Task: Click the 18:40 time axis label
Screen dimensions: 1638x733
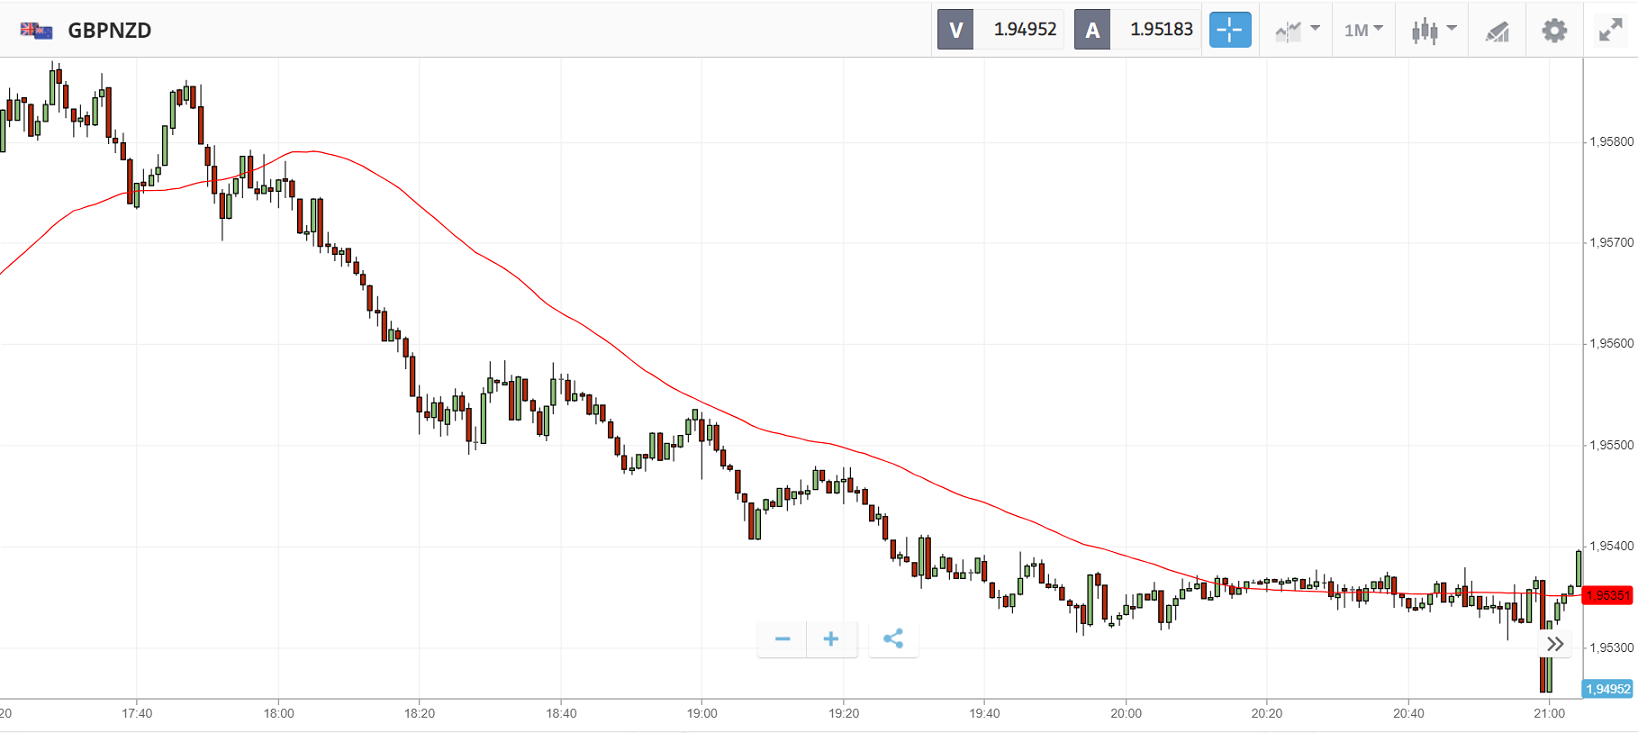Action: [561, 713]
